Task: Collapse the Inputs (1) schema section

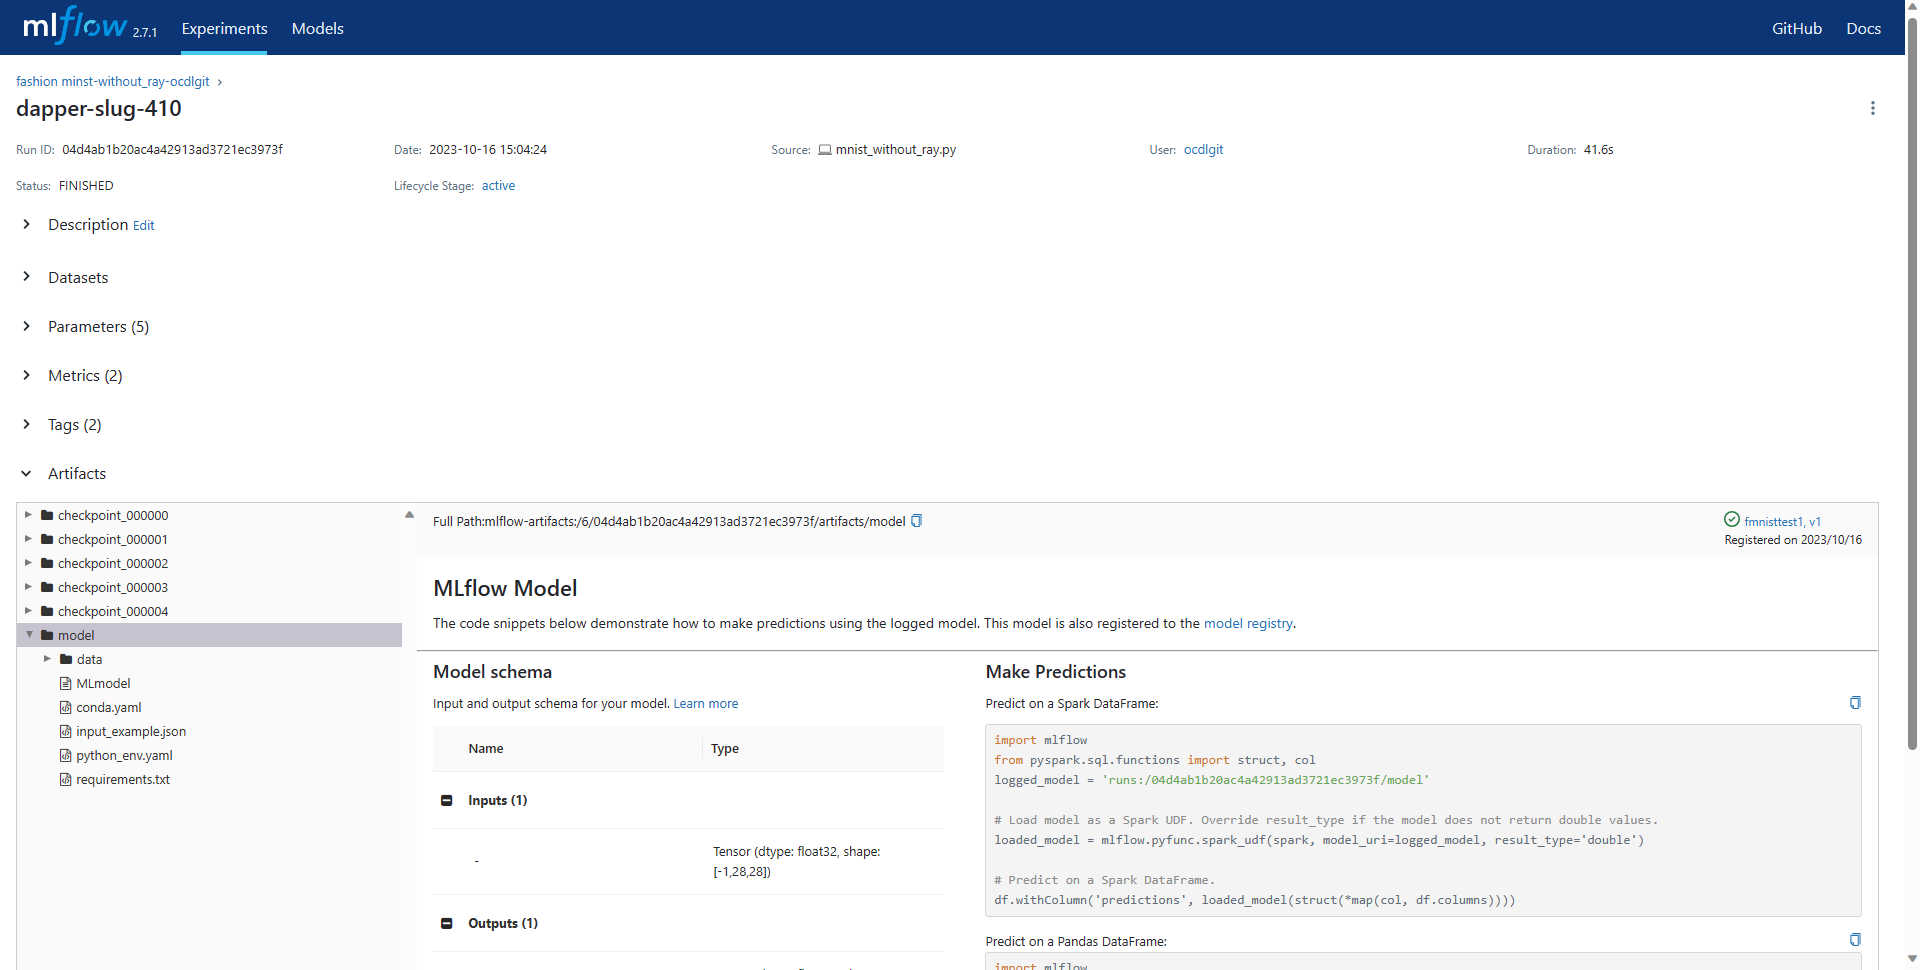Action: (447, 801)
